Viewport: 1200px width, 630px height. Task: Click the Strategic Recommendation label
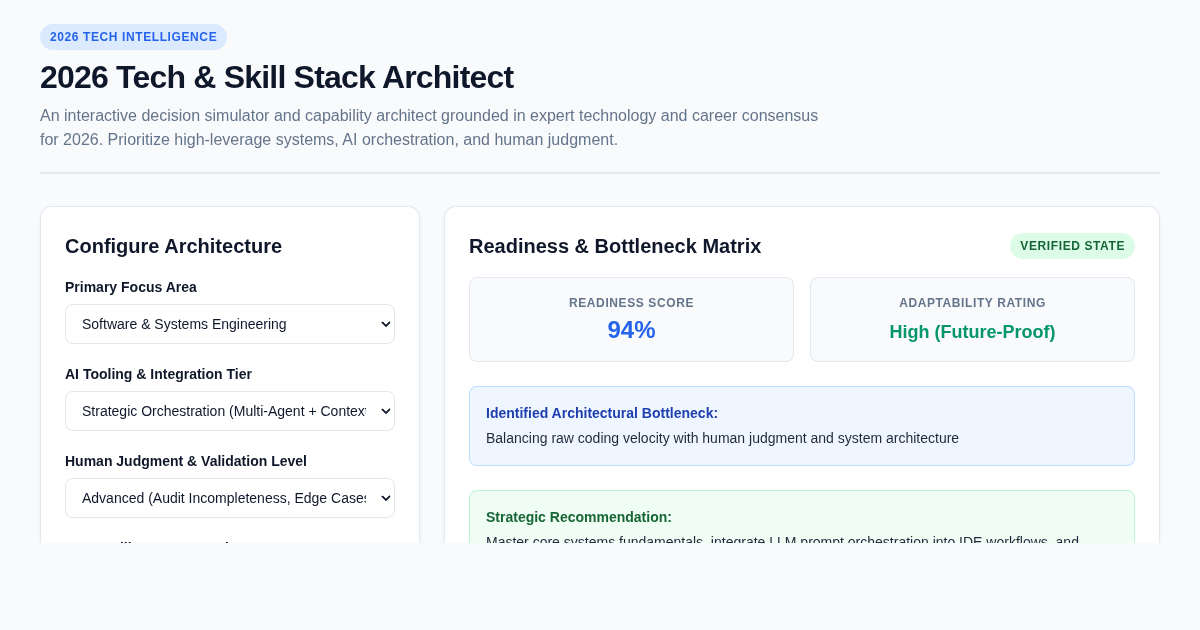click(579, 517)
